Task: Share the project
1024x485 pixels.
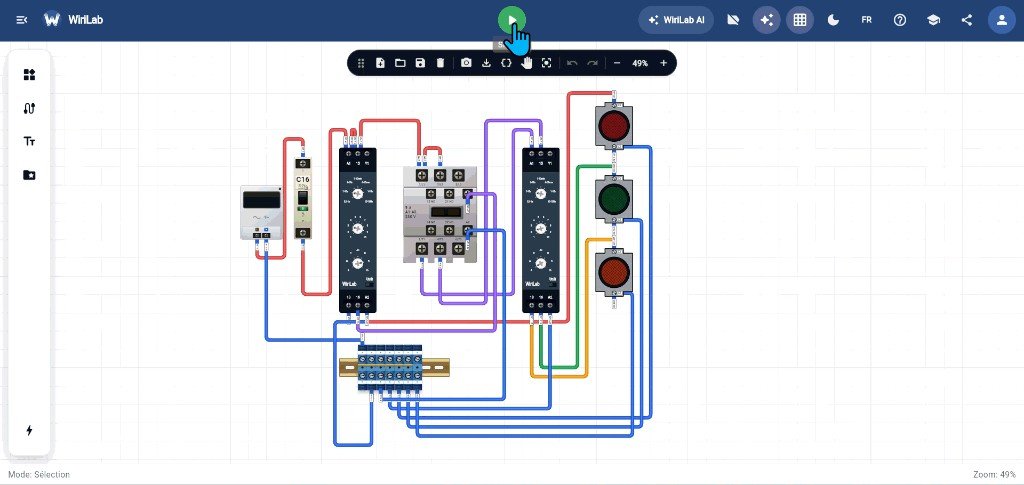Action: 967,20
